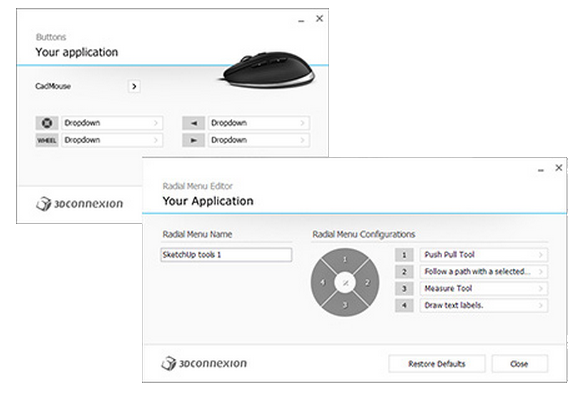Open the Follow a path command dropdown
The image size is (585, 397).
(x=484, y=272)
